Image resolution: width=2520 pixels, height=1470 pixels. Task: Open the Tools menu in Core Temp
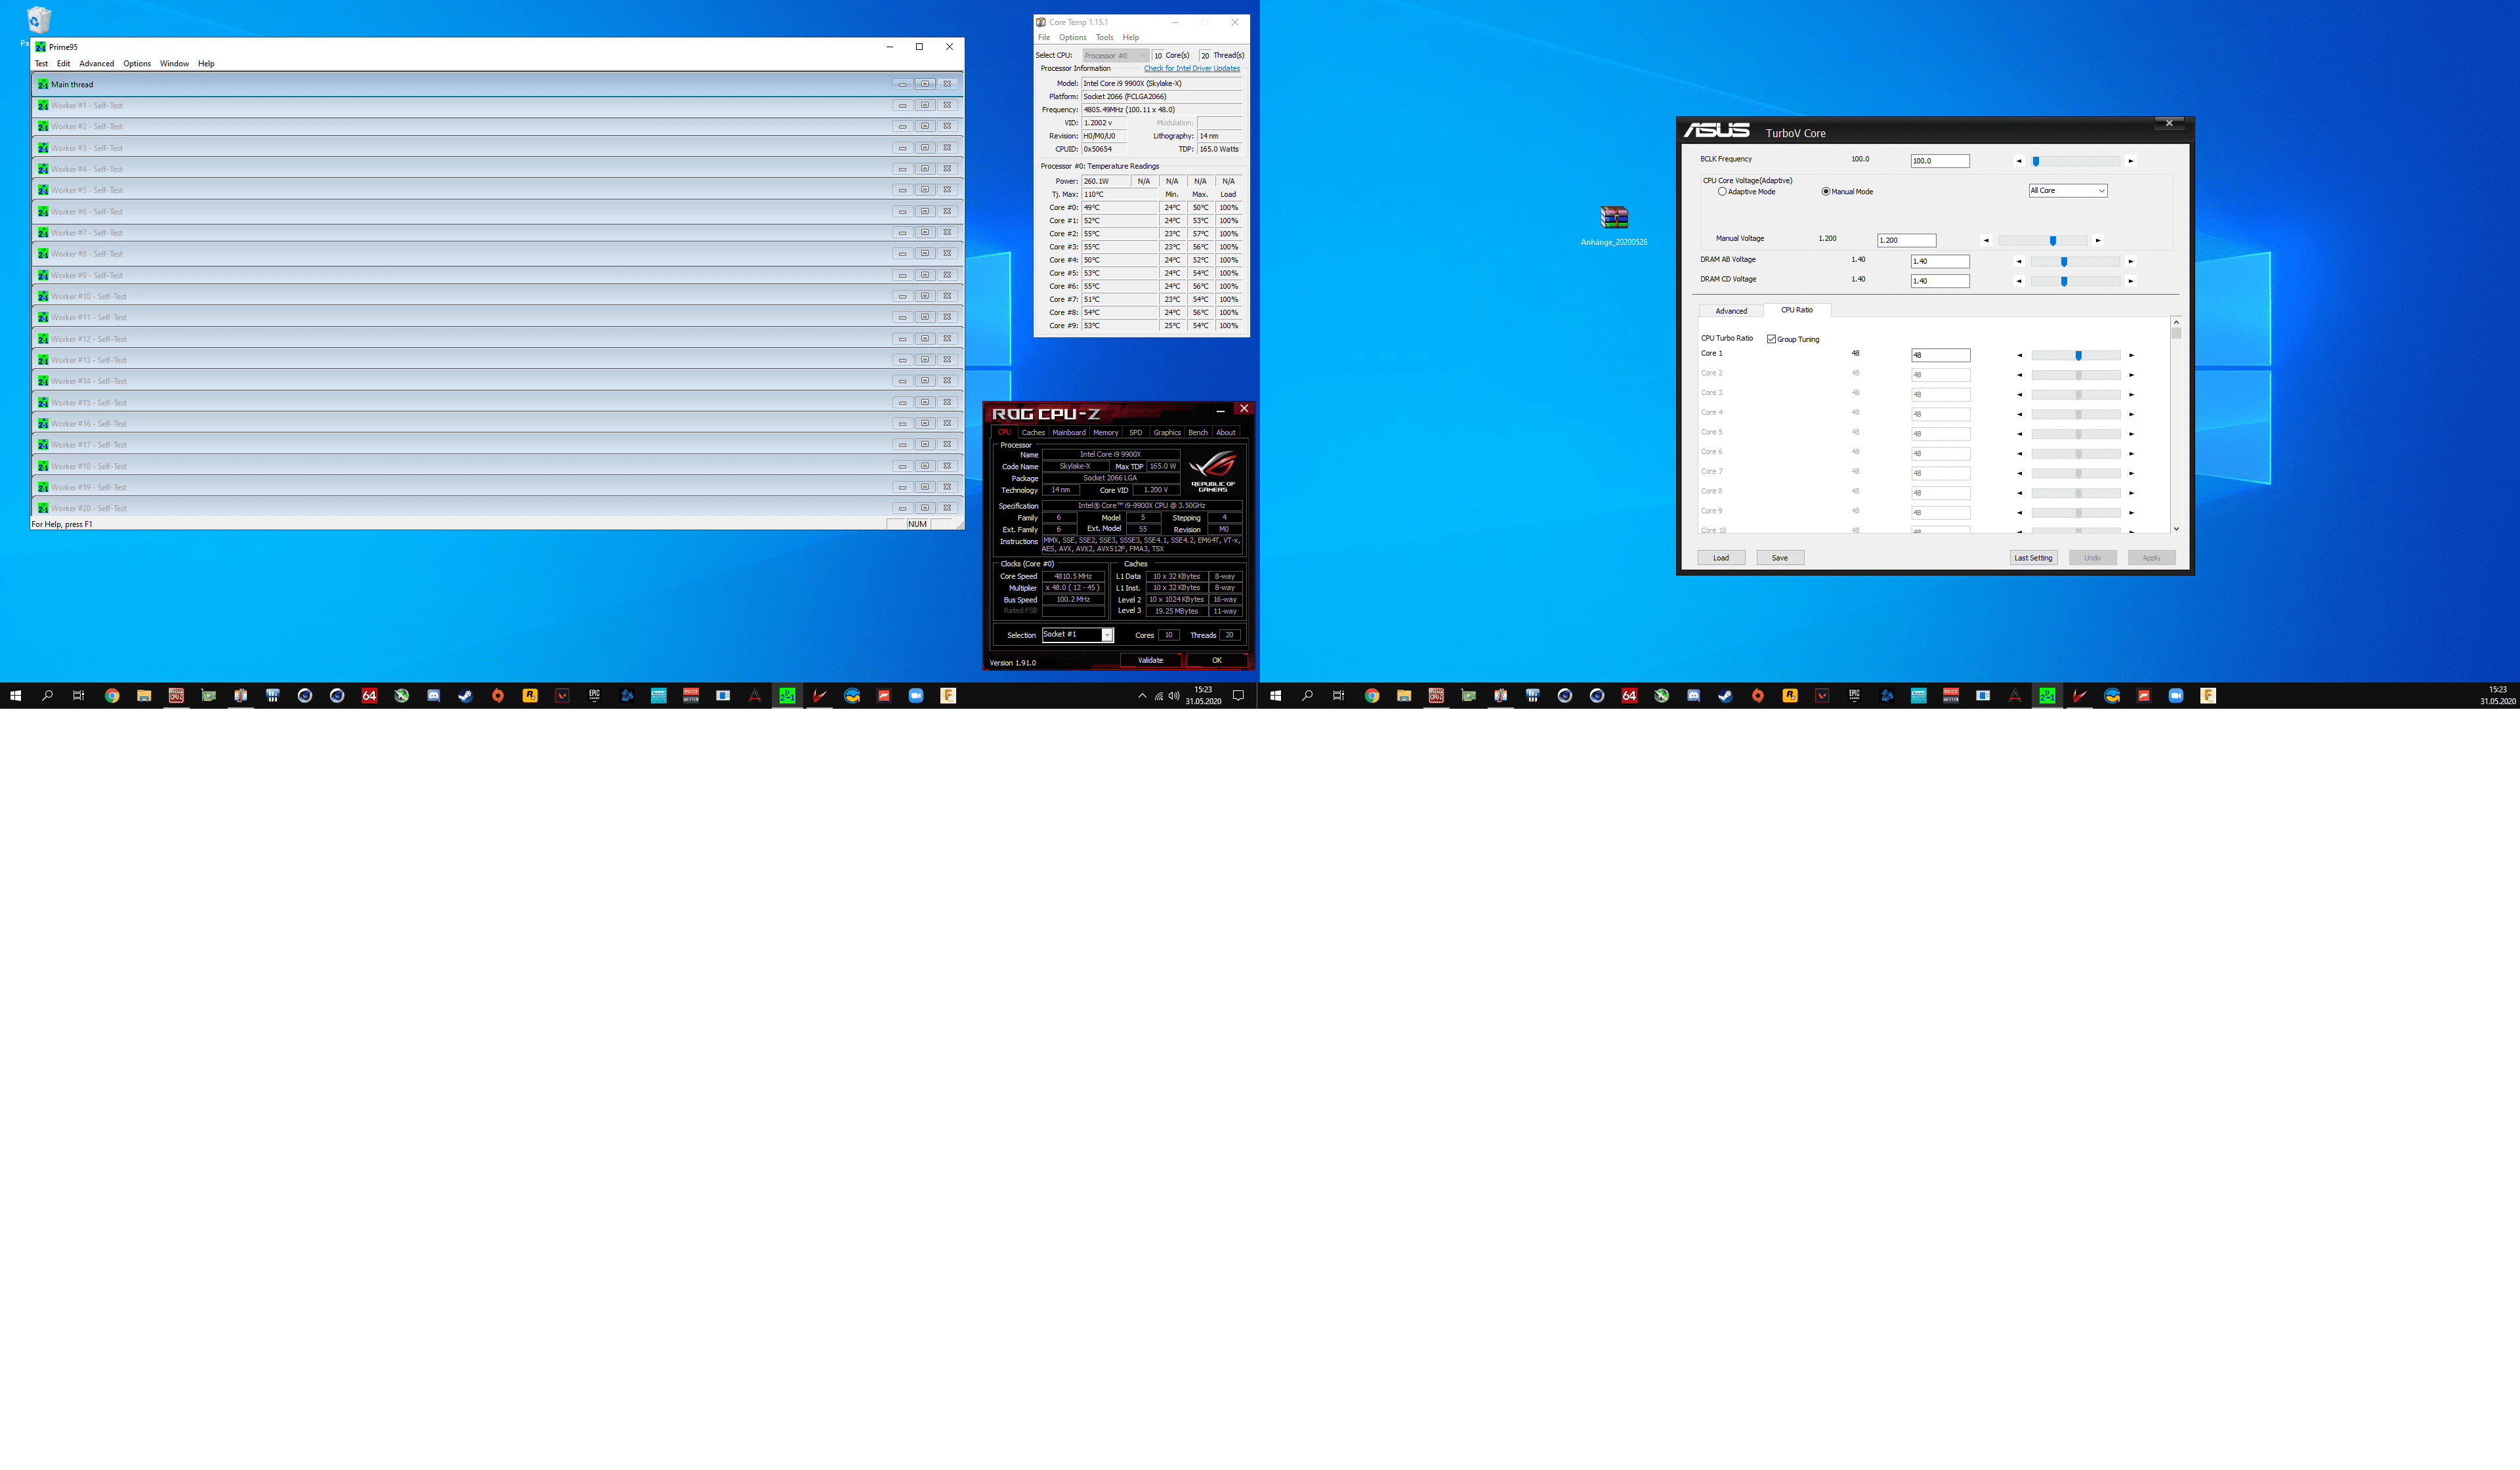[1104, 37]
